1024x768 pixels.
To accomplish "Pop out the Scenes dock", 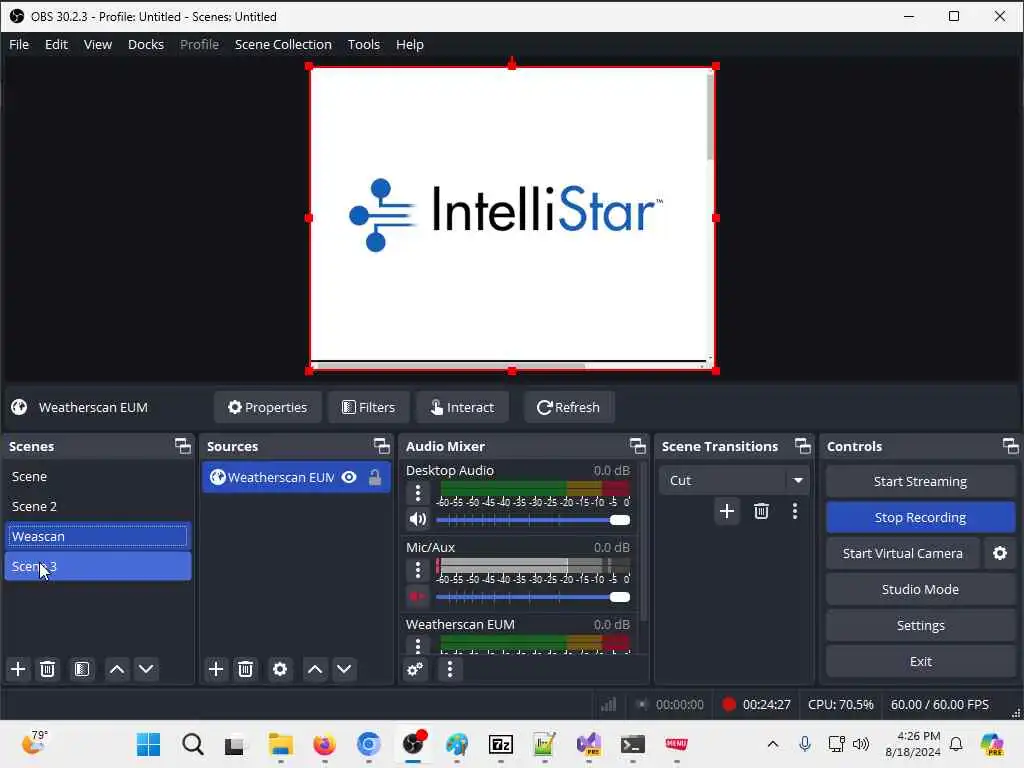I will click(183, 446).
